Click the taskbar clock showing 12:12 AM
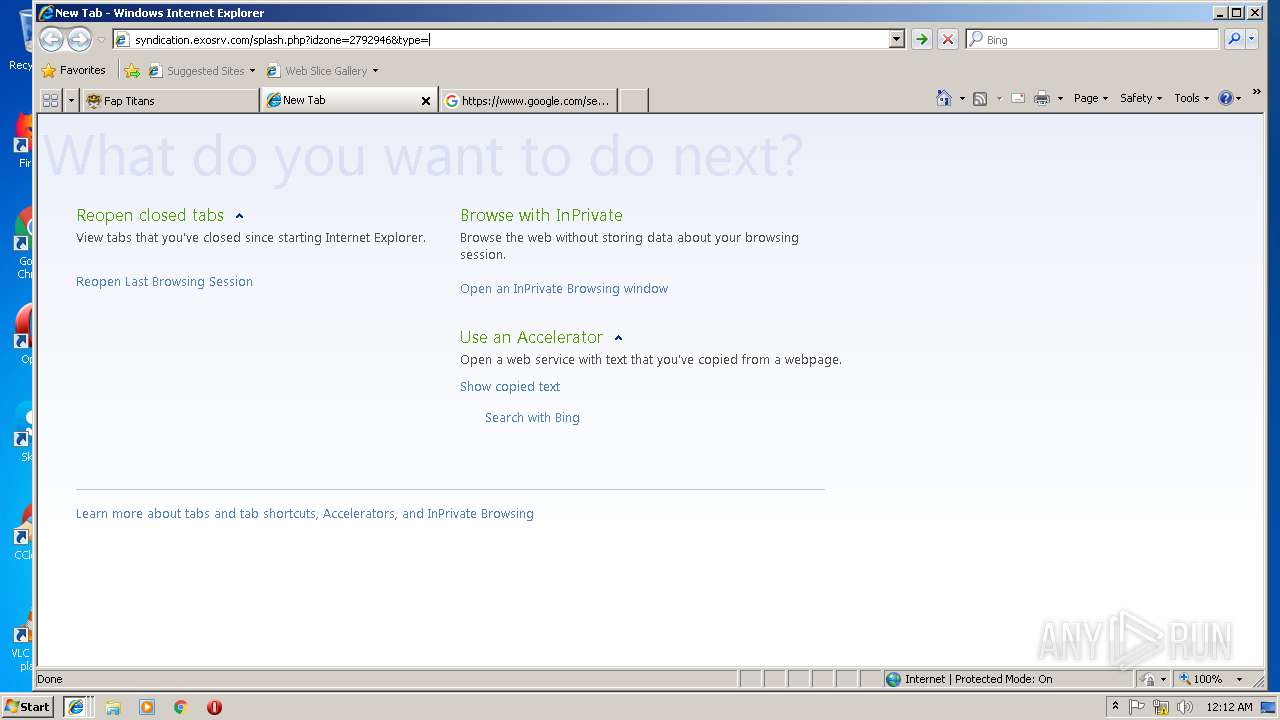The height and width of the screenshot is (720, 1280). coord(1229,707)
